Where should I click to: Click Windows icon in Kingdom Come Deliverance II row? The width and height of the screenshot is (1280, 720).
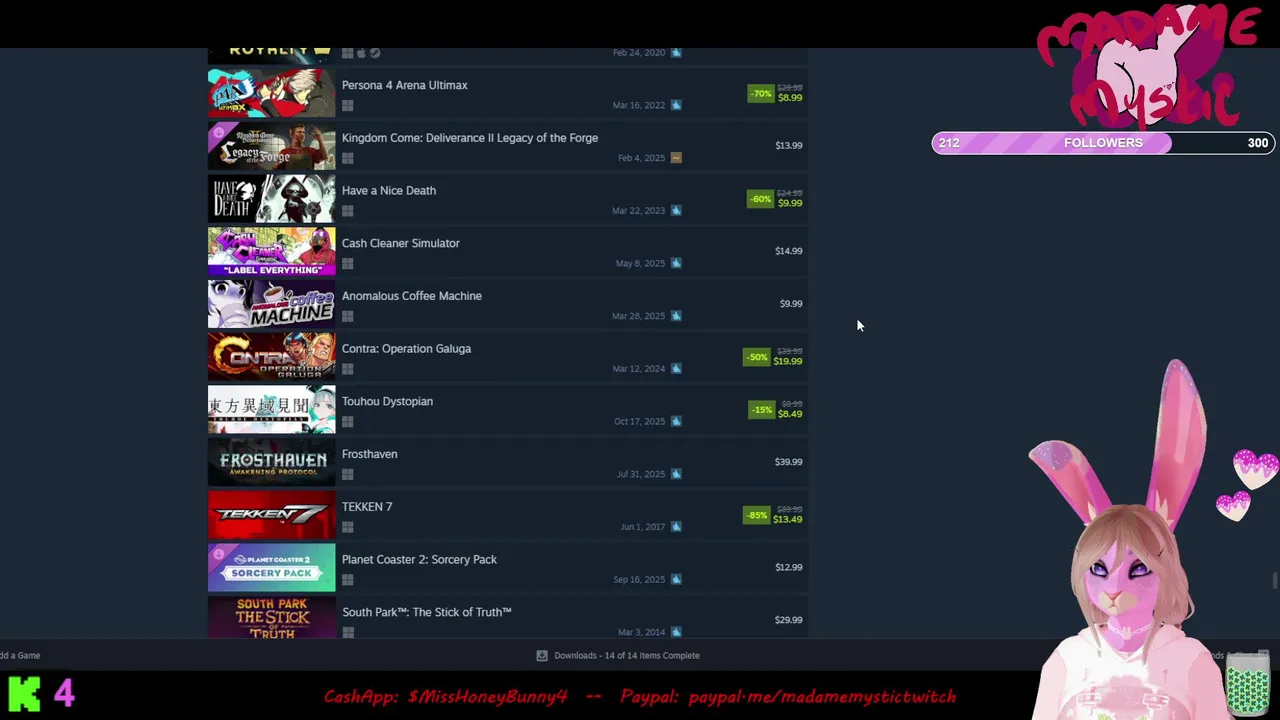pyautogui.click(x=347, y=158)
